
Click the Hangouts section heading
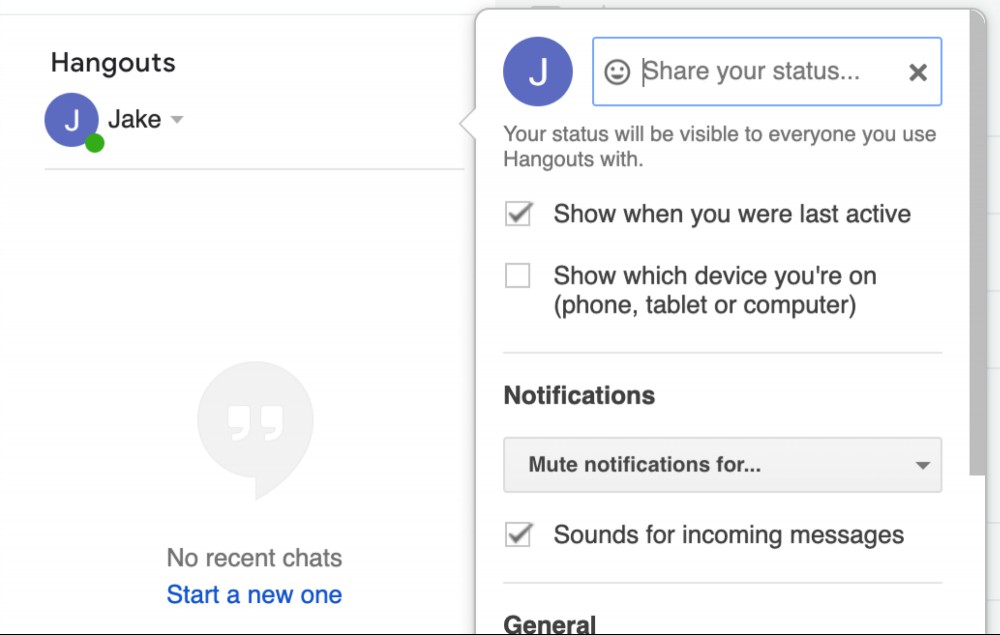pyautogui.click(x=113, y=62)
